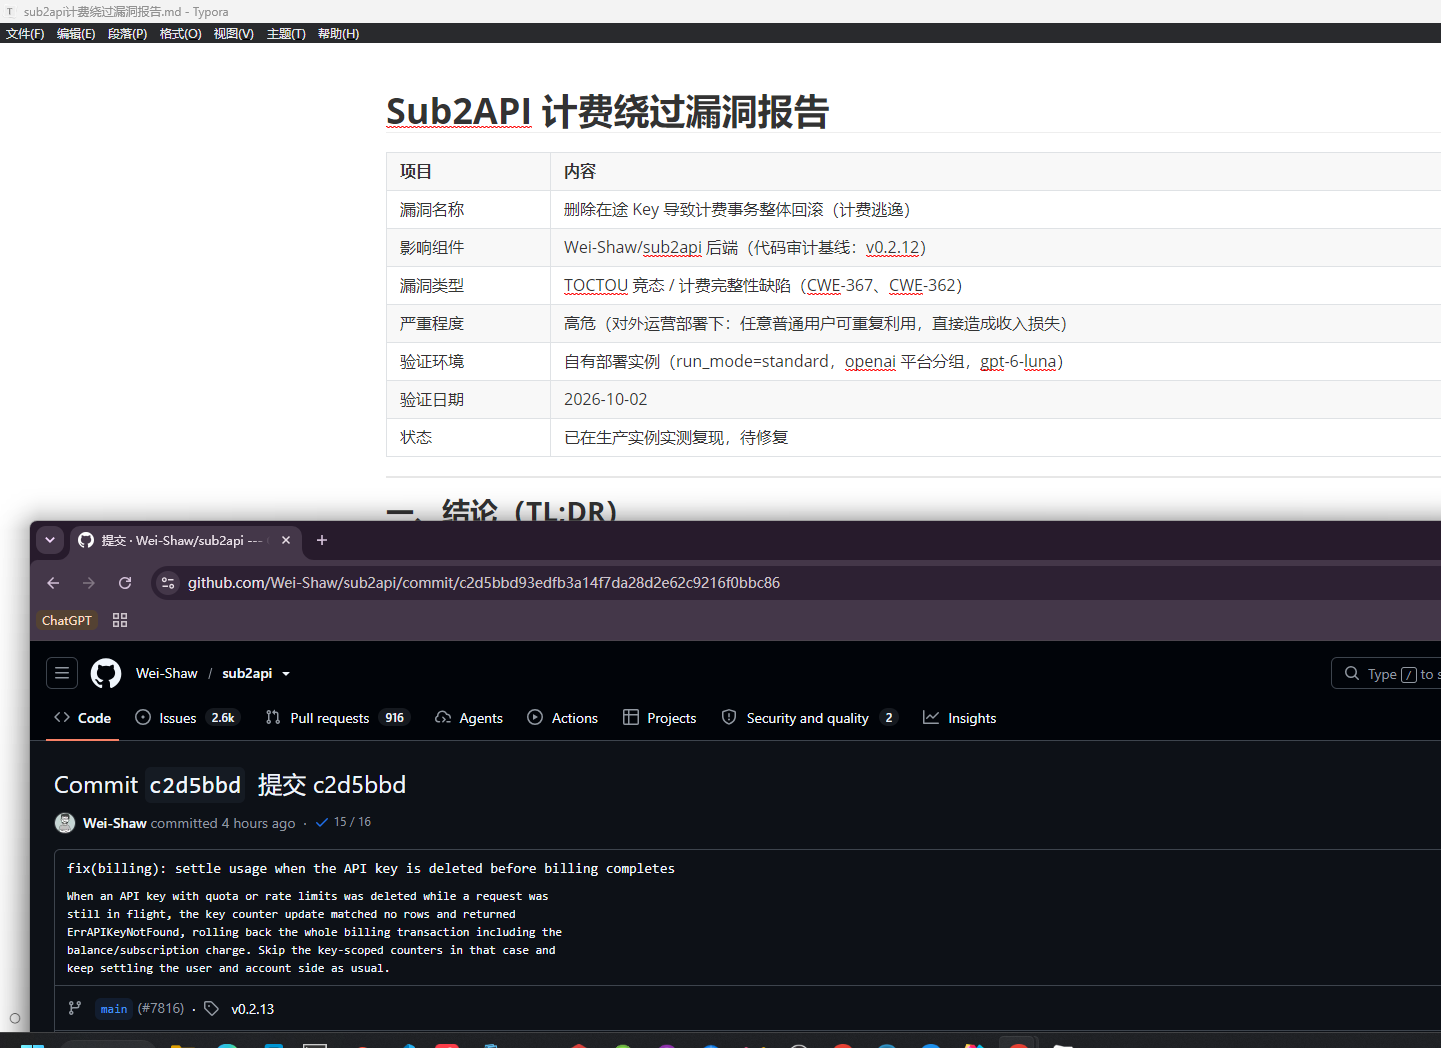Open the 15 / 16 checks status dropdown
The width and height of the screenshot is (1441, 1048).
click(343, 822)
